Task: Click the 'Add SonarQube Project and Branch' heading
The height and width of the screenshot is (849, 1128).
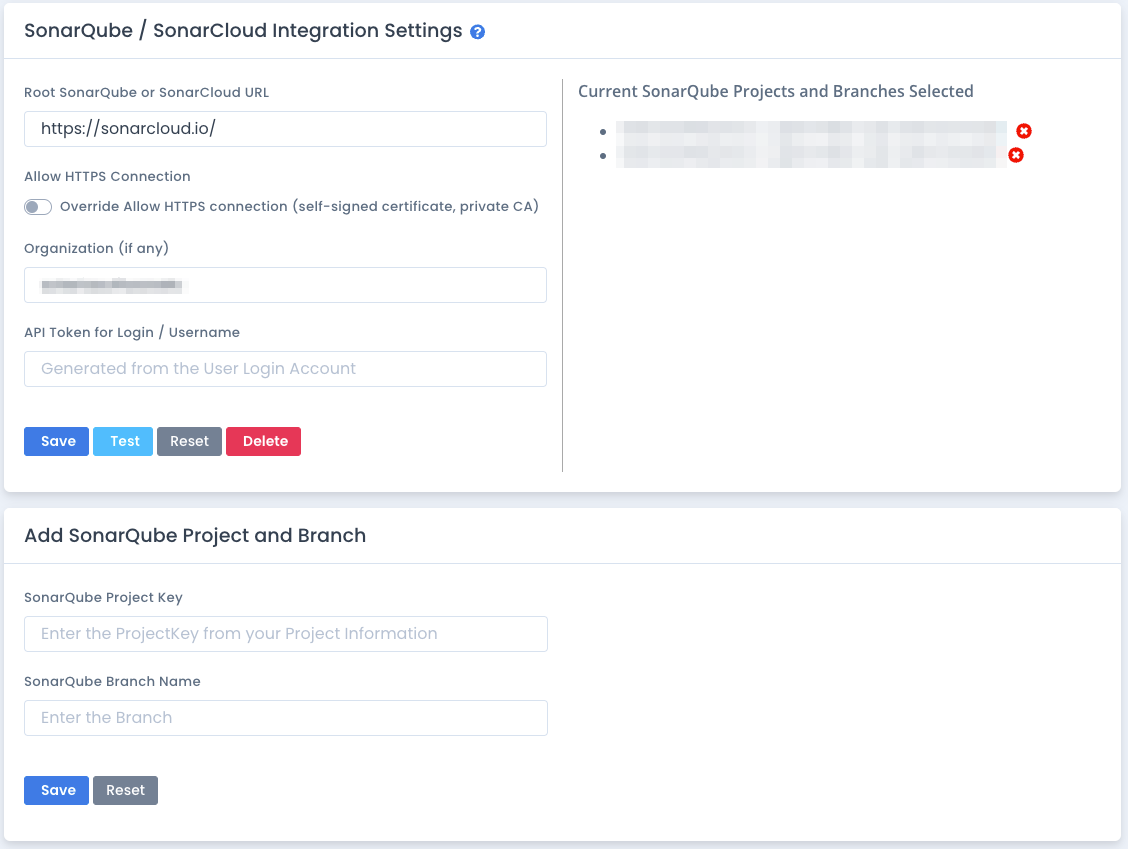Action: pos(195,535)
